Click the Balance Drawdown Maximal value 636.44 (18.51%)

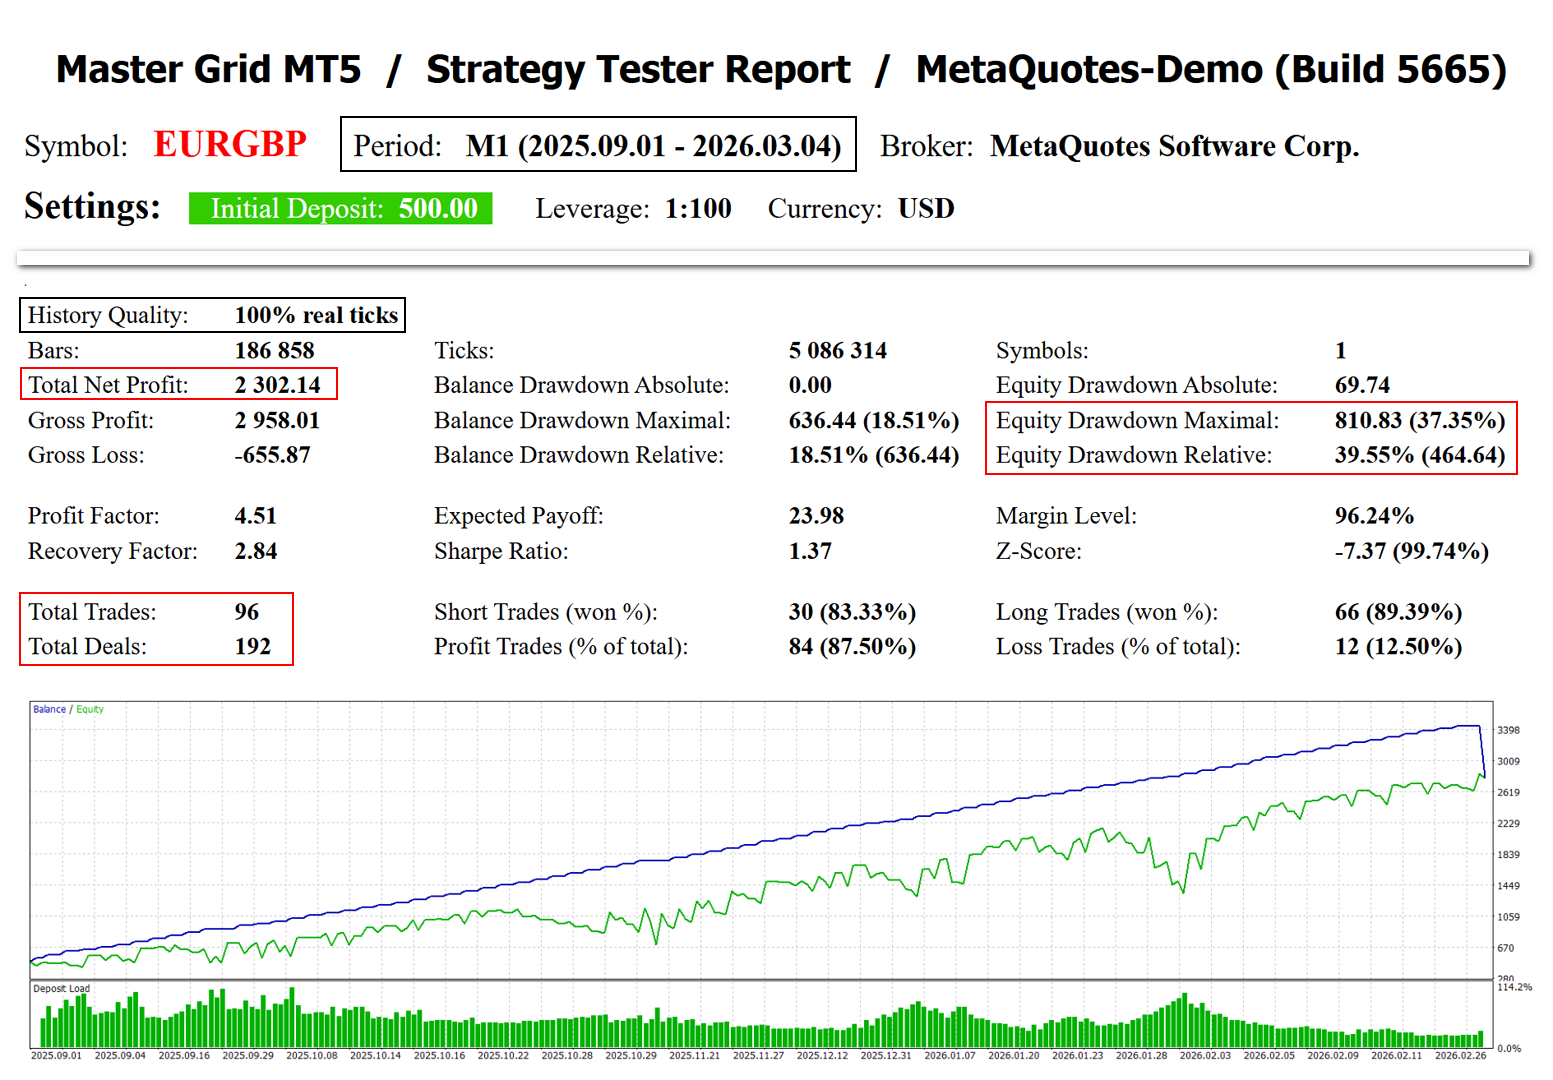pyautogui.click(x=874, y=421)
